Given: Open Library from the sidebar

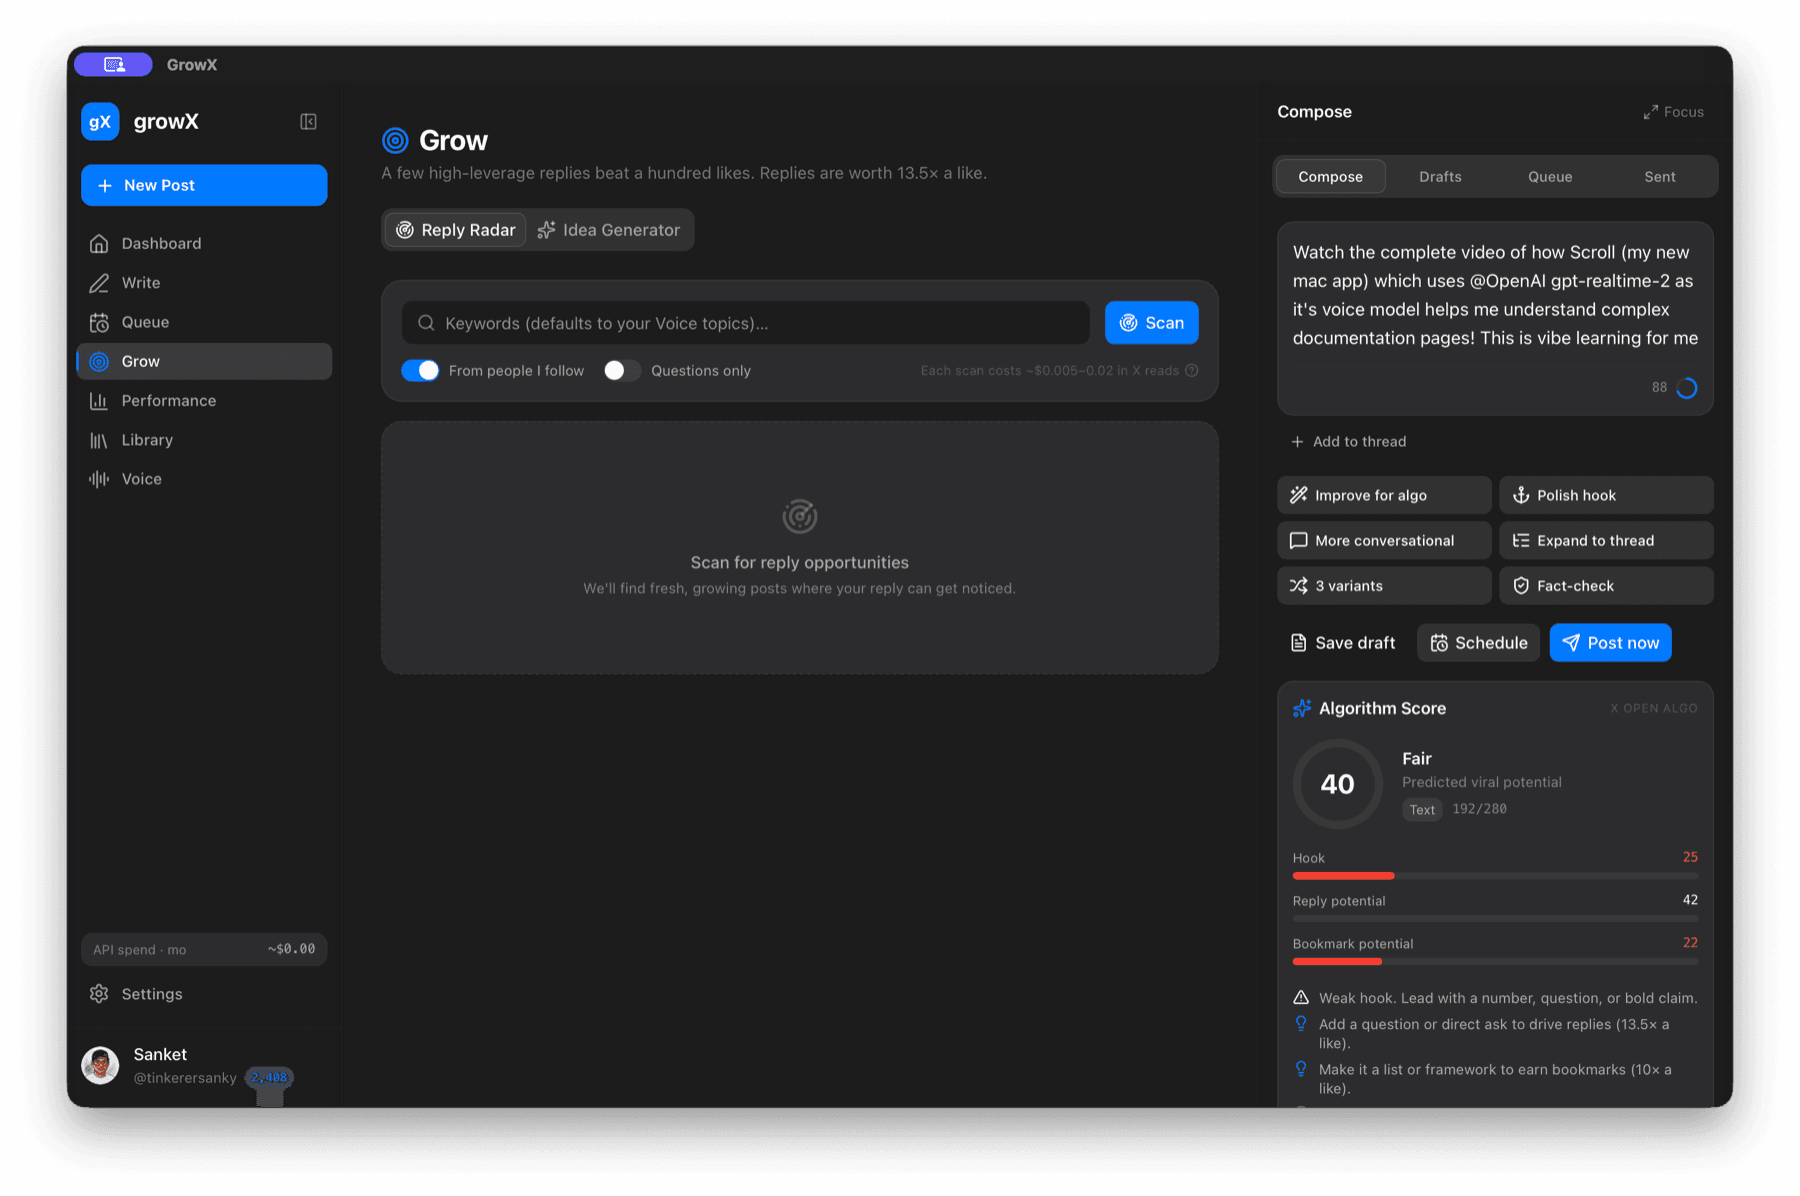Looking at the screenshot, I should pos(204,440).
